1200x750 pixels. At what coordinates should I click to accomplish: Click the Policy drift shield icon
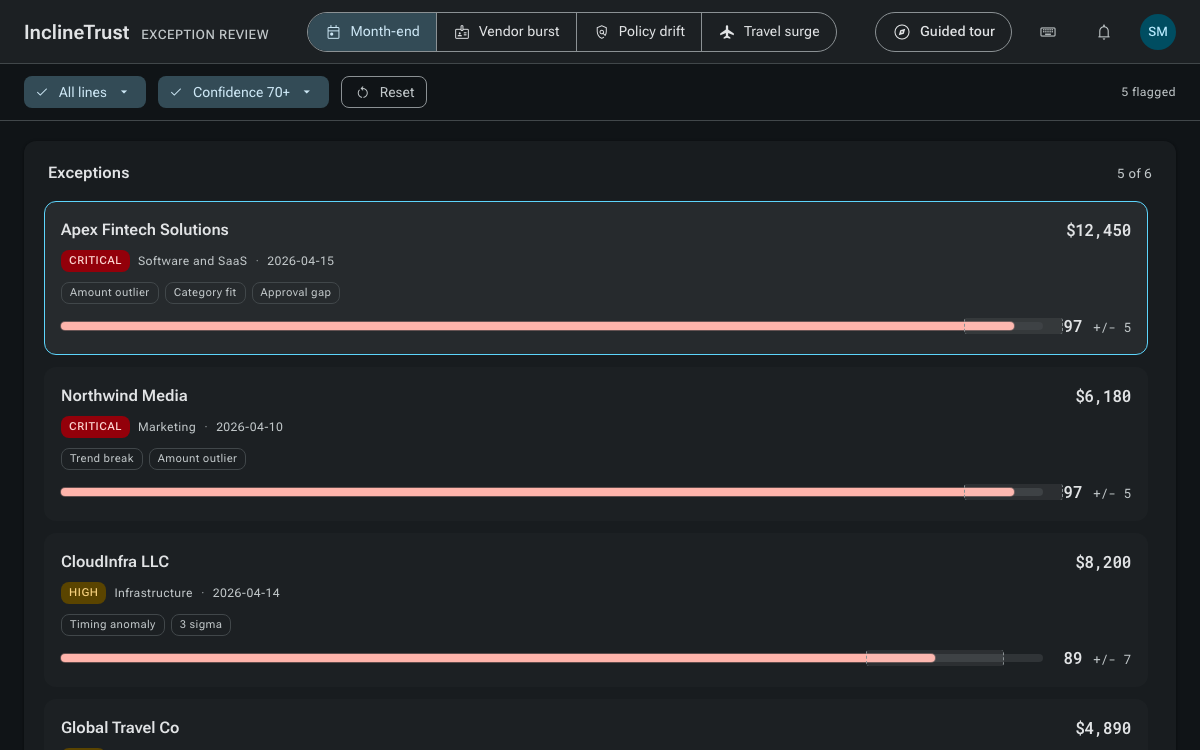click(602, 32)
